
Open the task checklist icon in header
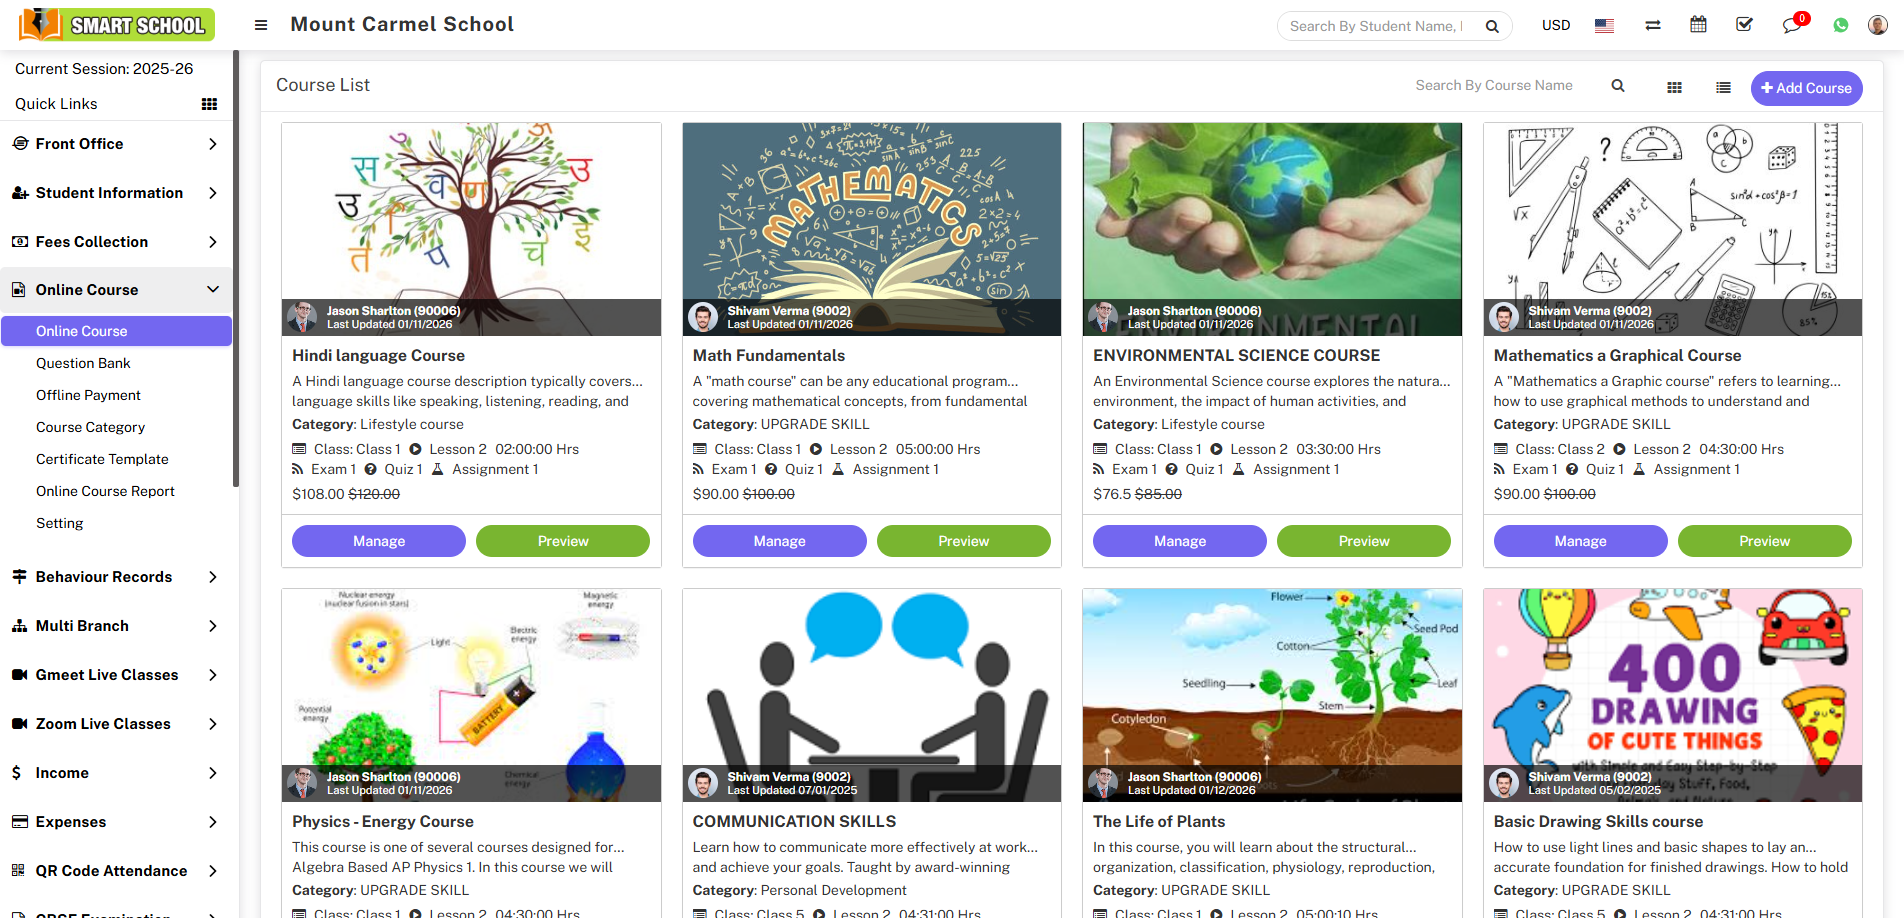pyautogui.click(x=1744, y=25)
